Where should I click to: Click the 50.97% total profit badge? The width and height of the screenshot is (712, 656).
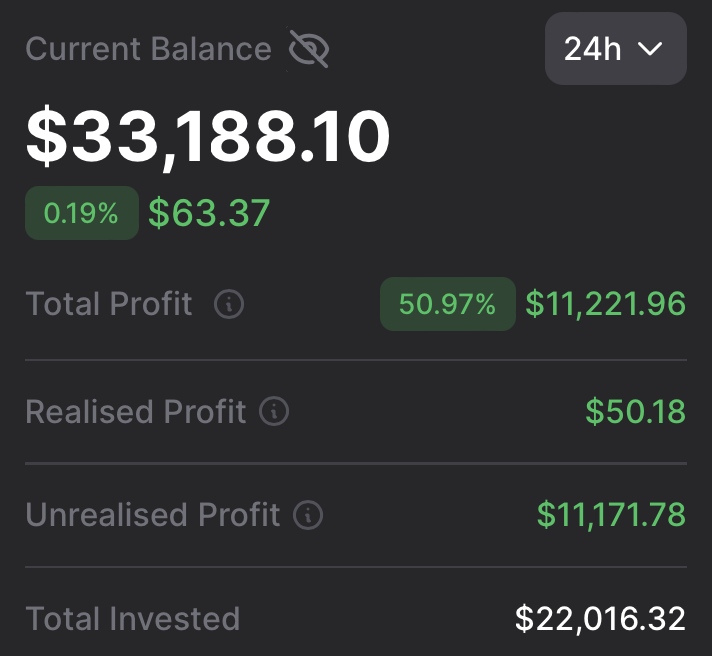tap(447, 304)
